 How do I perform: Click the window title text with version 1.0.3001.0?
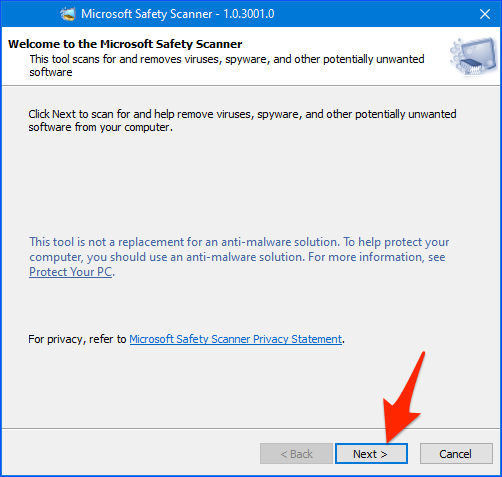[x=178, y=14]
